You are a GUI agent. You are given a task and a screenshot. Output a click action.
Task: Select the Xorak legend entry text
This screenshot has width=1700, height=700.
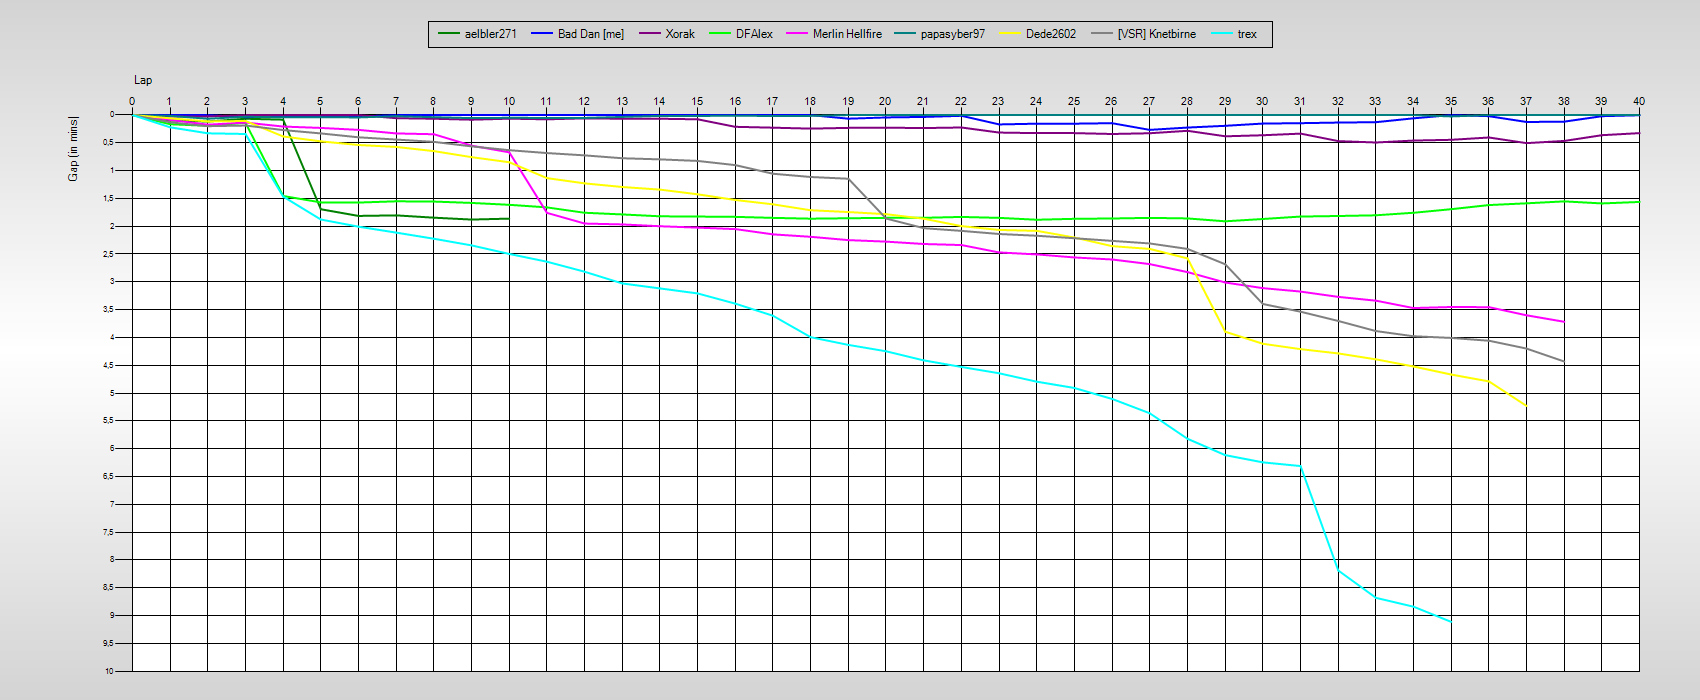[680, 34]
